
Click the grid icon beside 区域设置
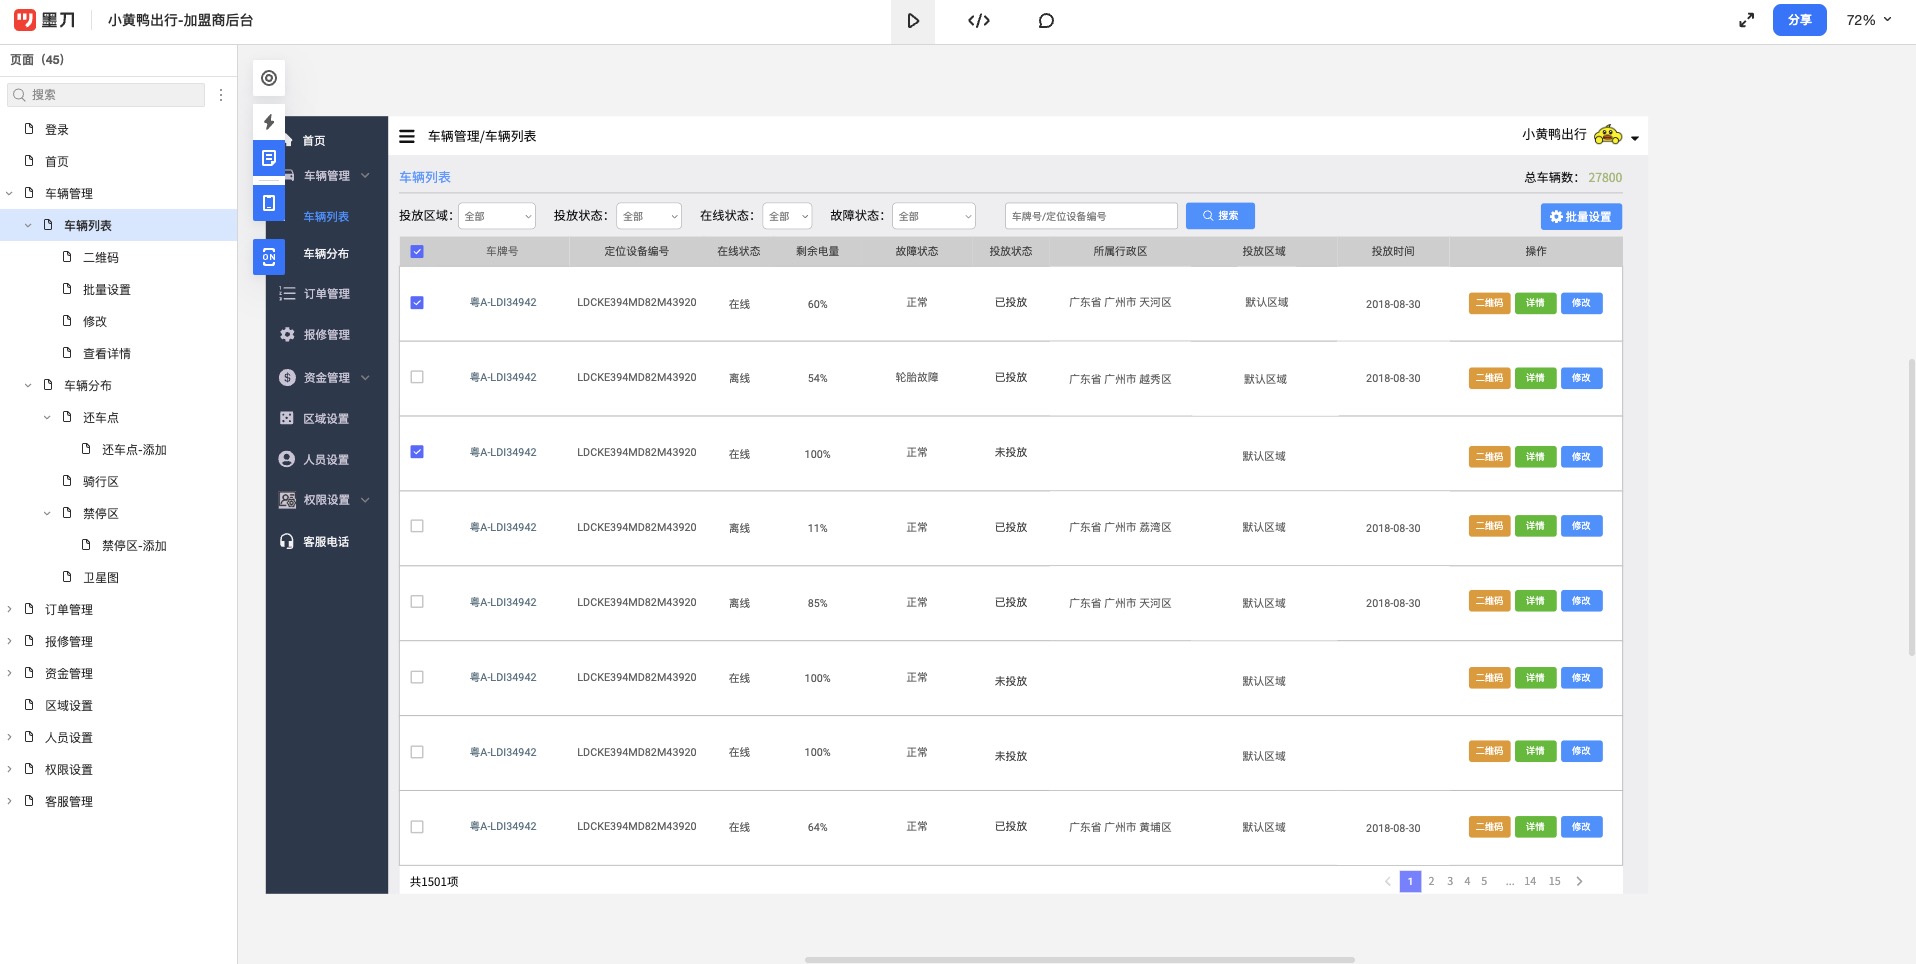point(287,418)
